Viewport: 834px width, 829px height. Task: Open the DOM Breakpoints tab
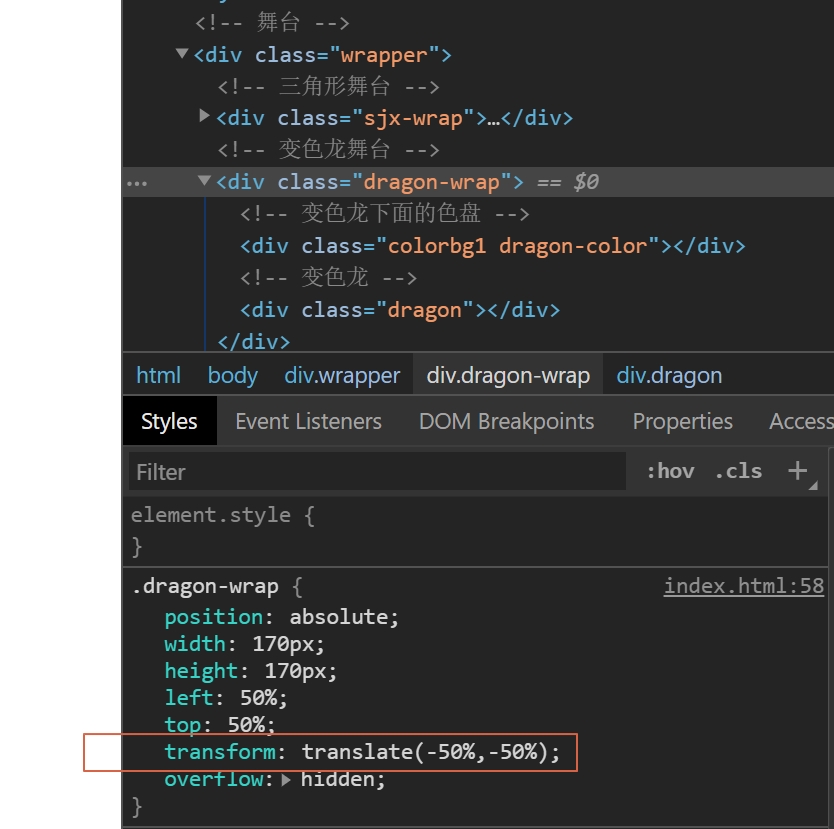(506, 421)
